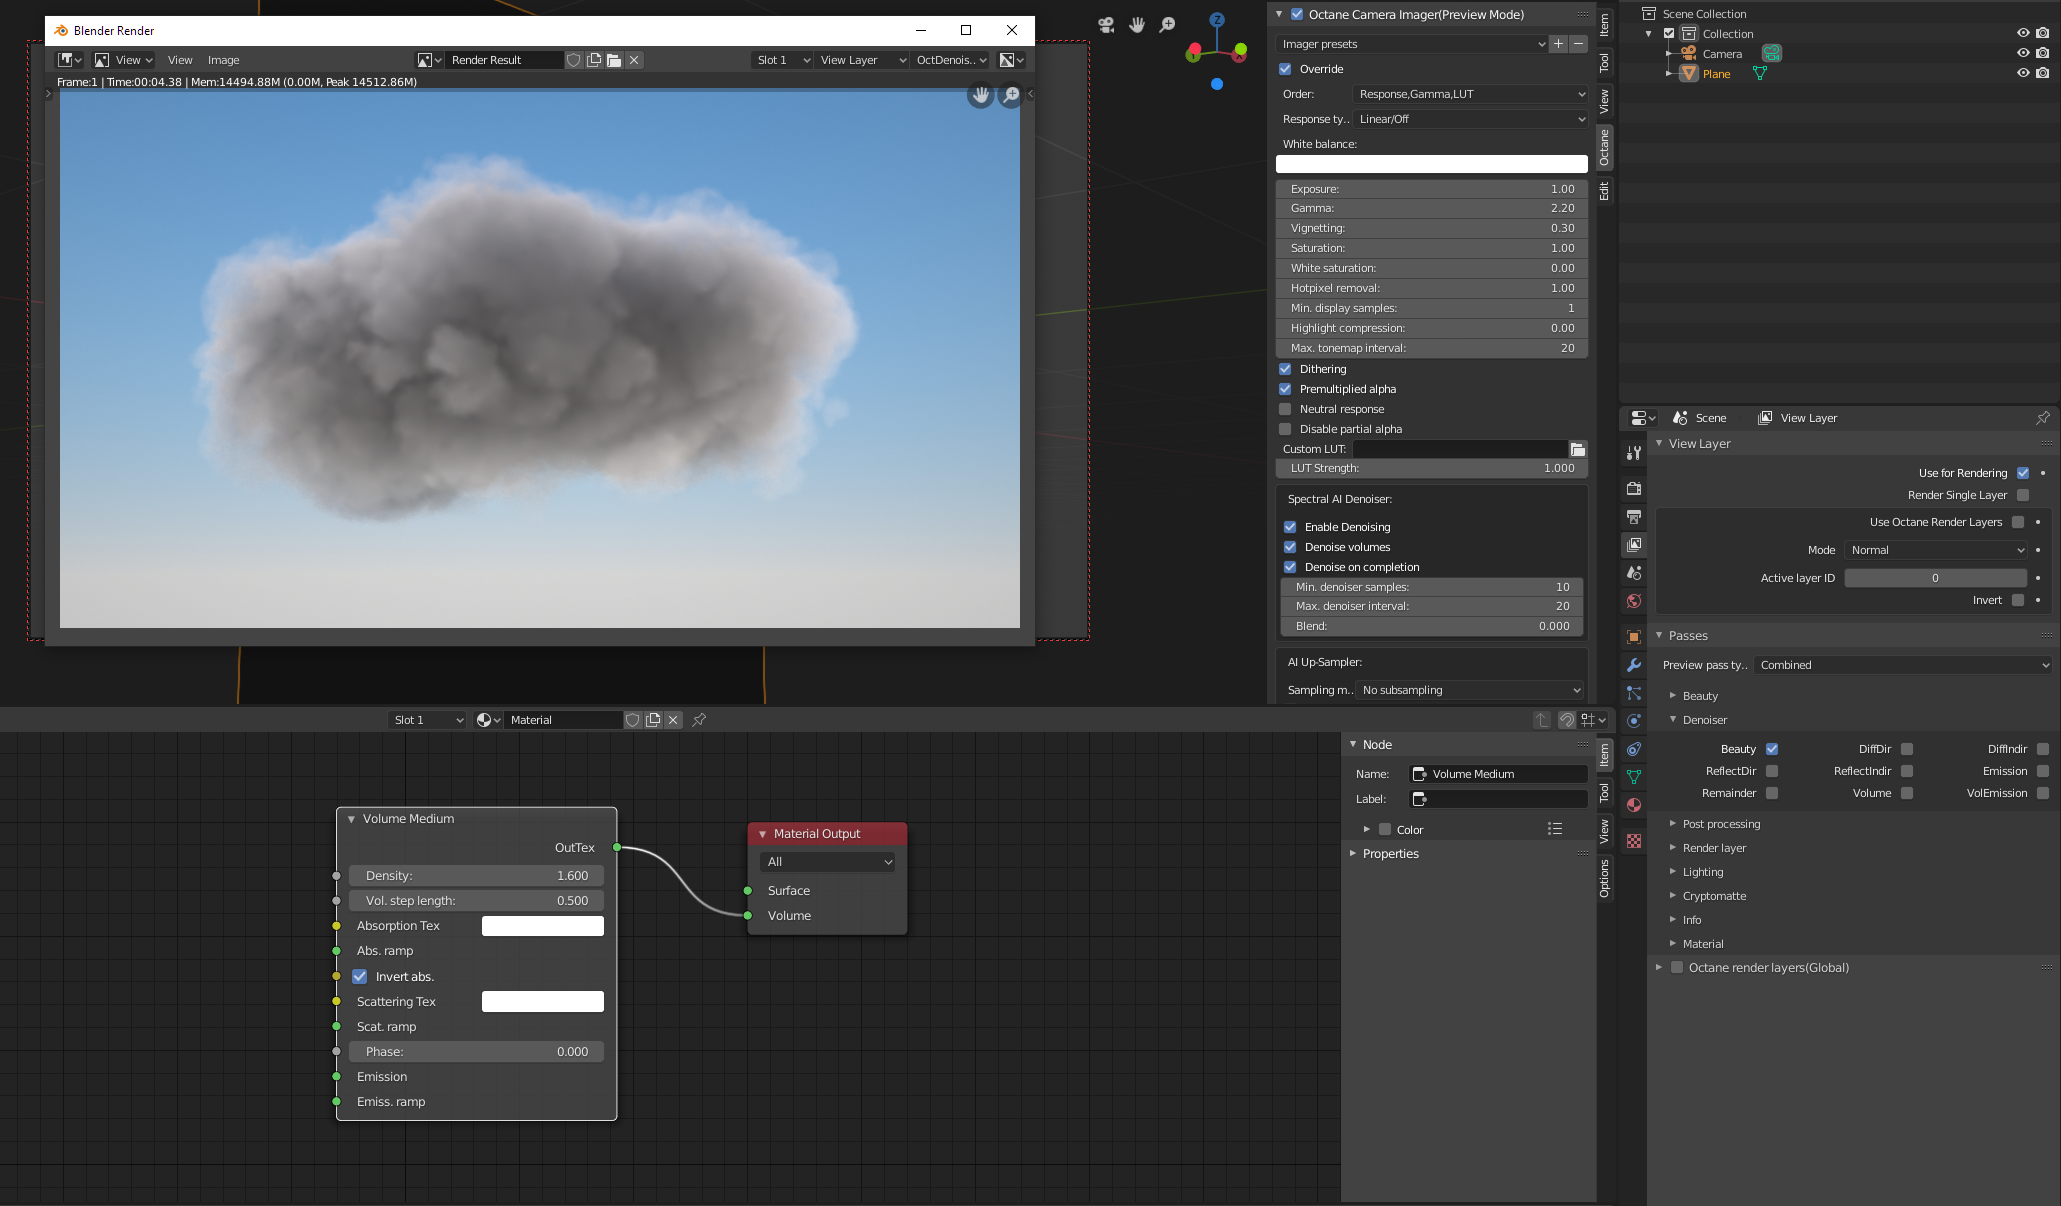Disable the Invert abs. checkbox
2061x1206 pixels.
tap(360, 977)
